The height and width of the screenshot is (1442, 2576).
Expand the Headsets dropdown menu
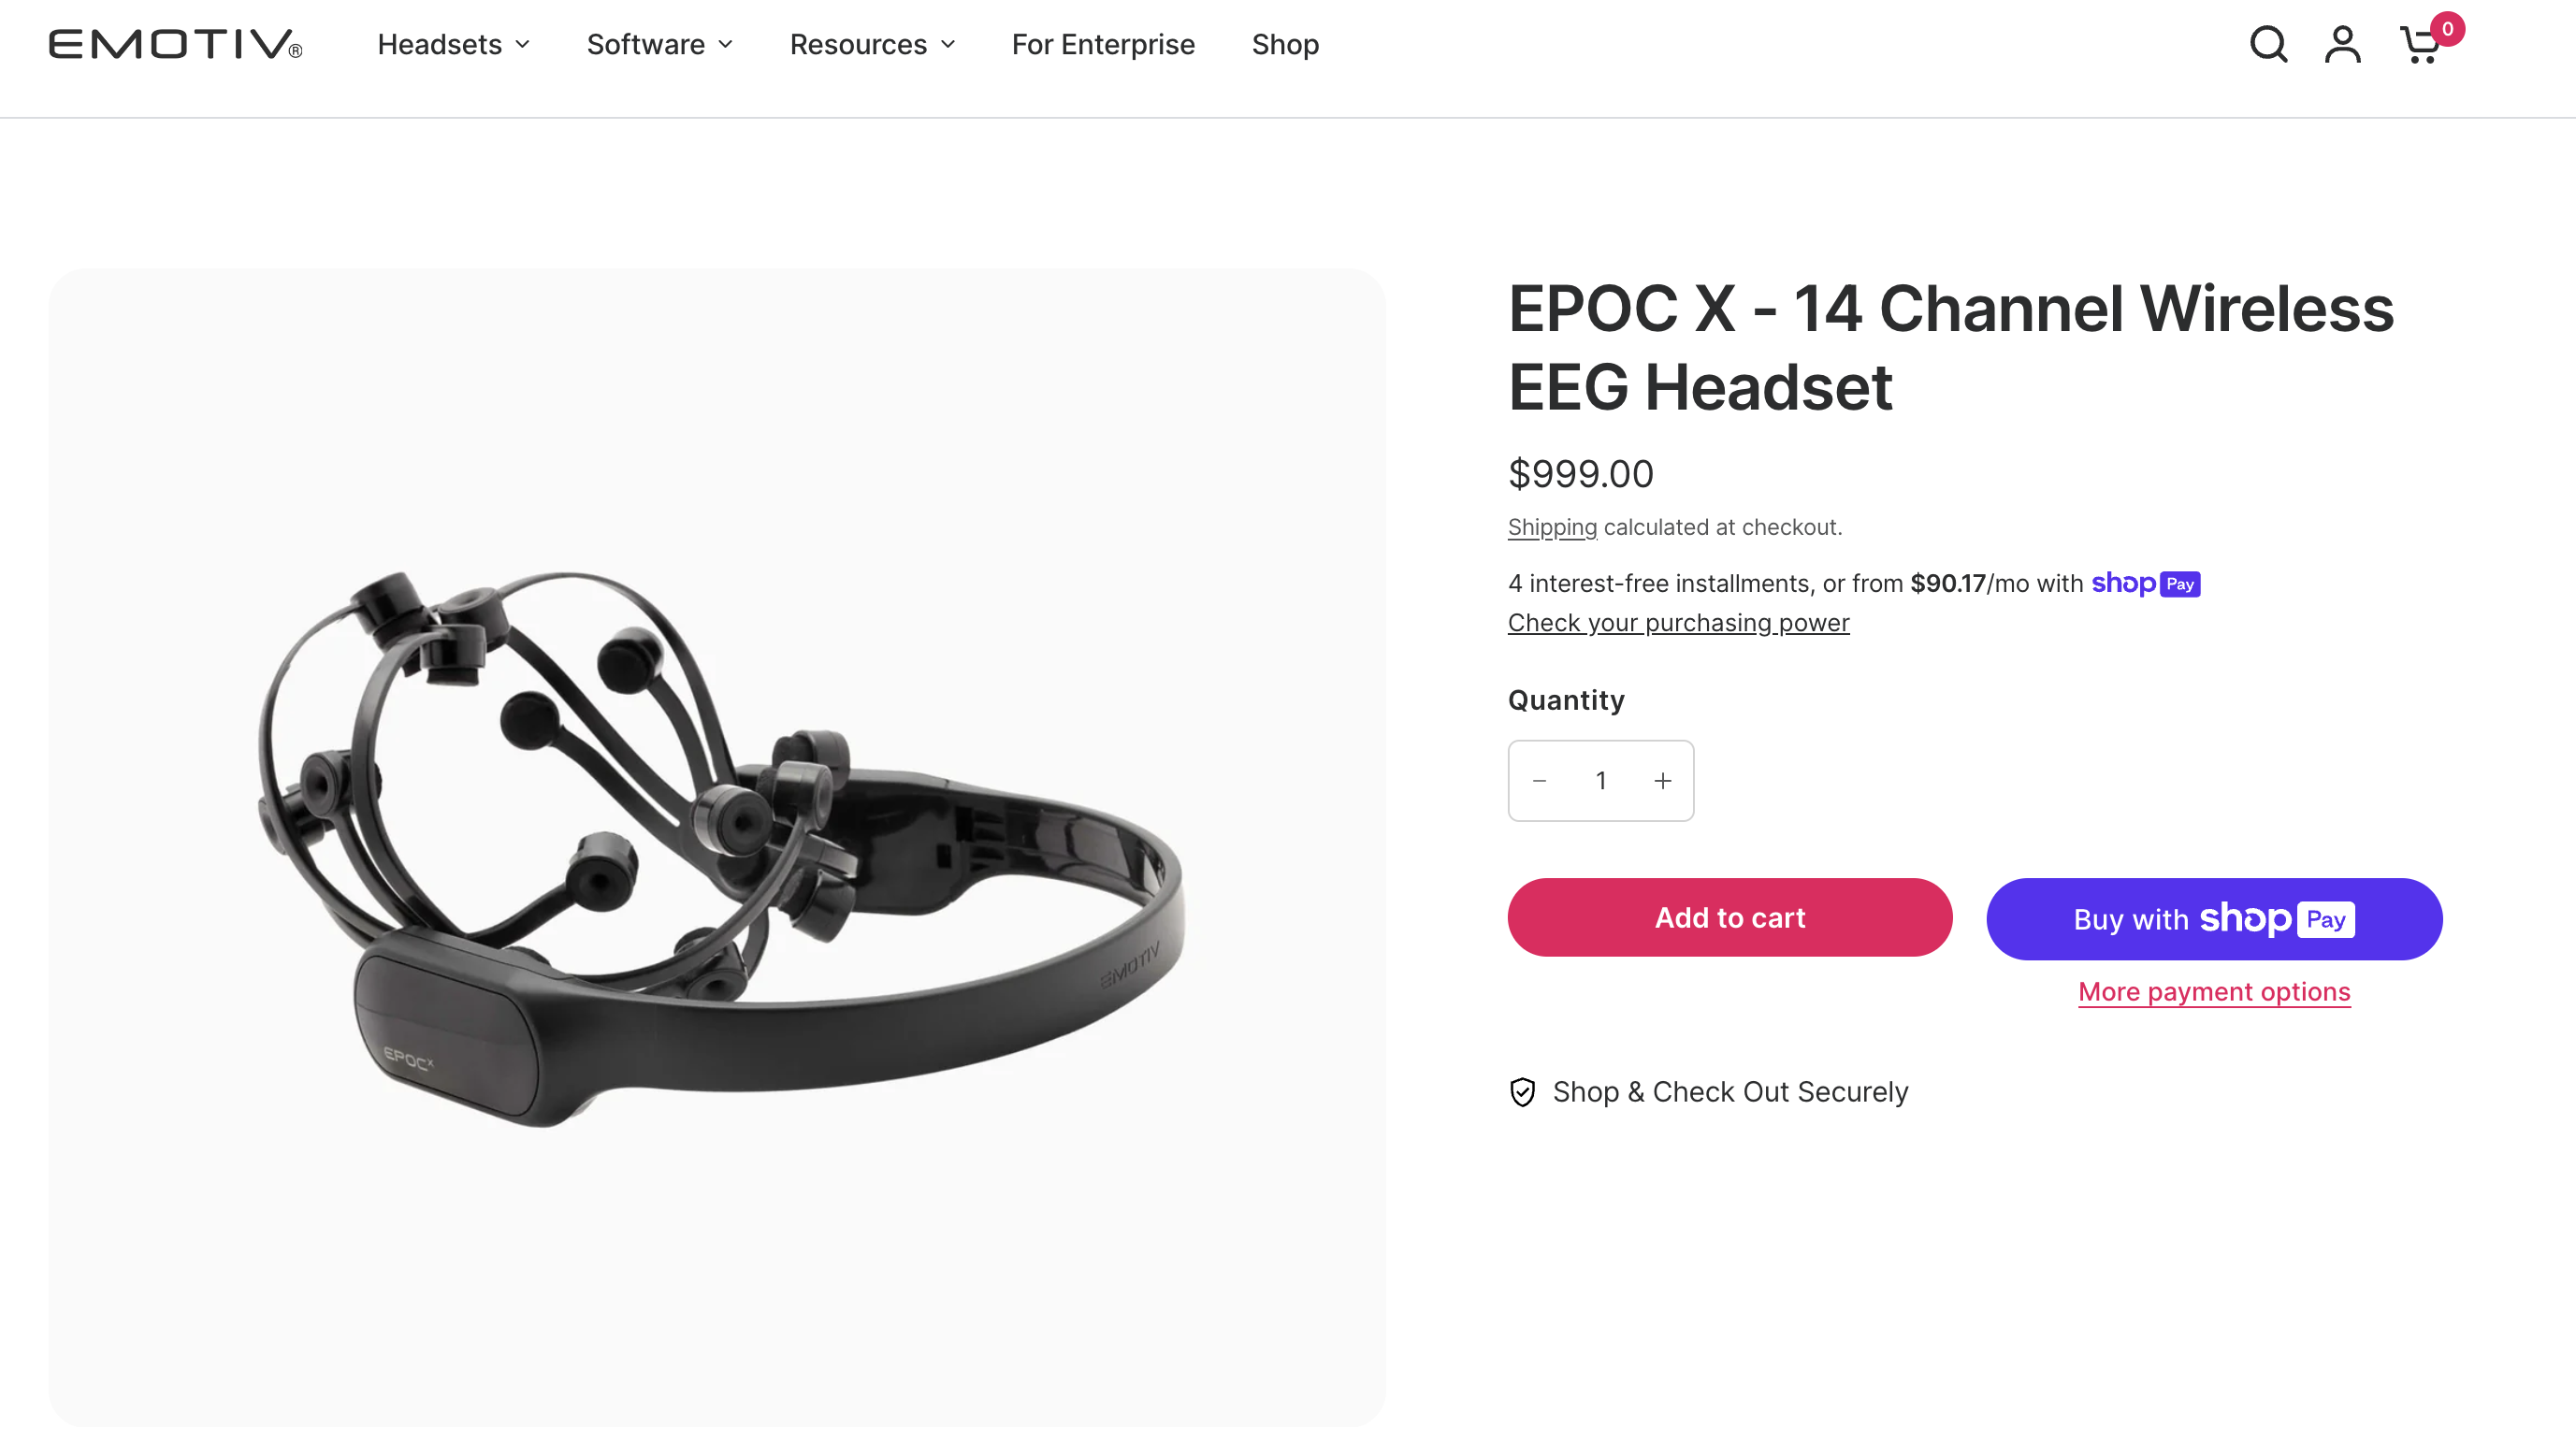[x=453, y=45]
